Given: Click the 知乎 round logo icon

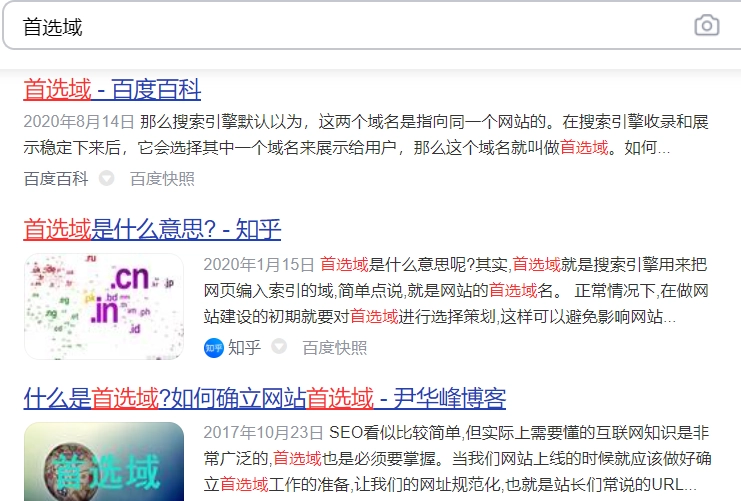Looking at the screenshot, I should click(x=214, y=348).
